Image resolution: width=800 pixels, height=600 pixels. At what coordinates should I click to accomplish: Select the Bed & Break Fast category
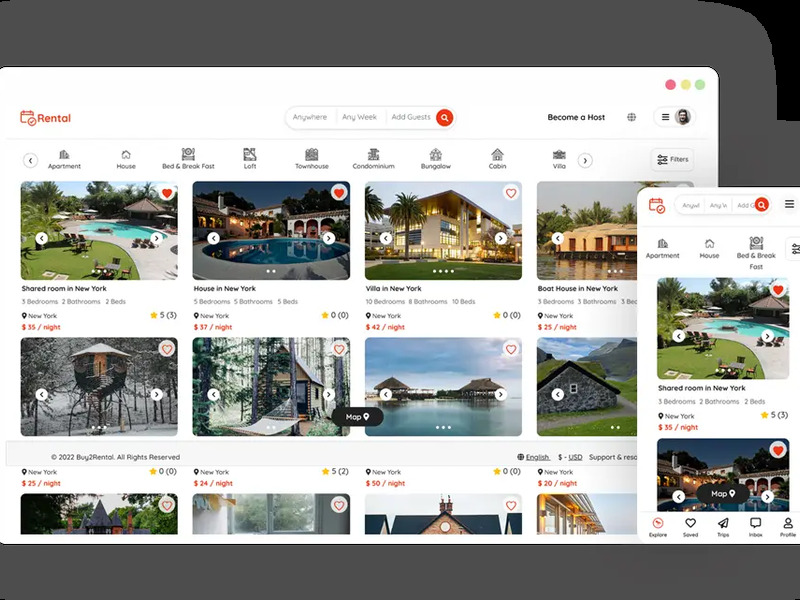pyautogui.click(x=188, y=155)
